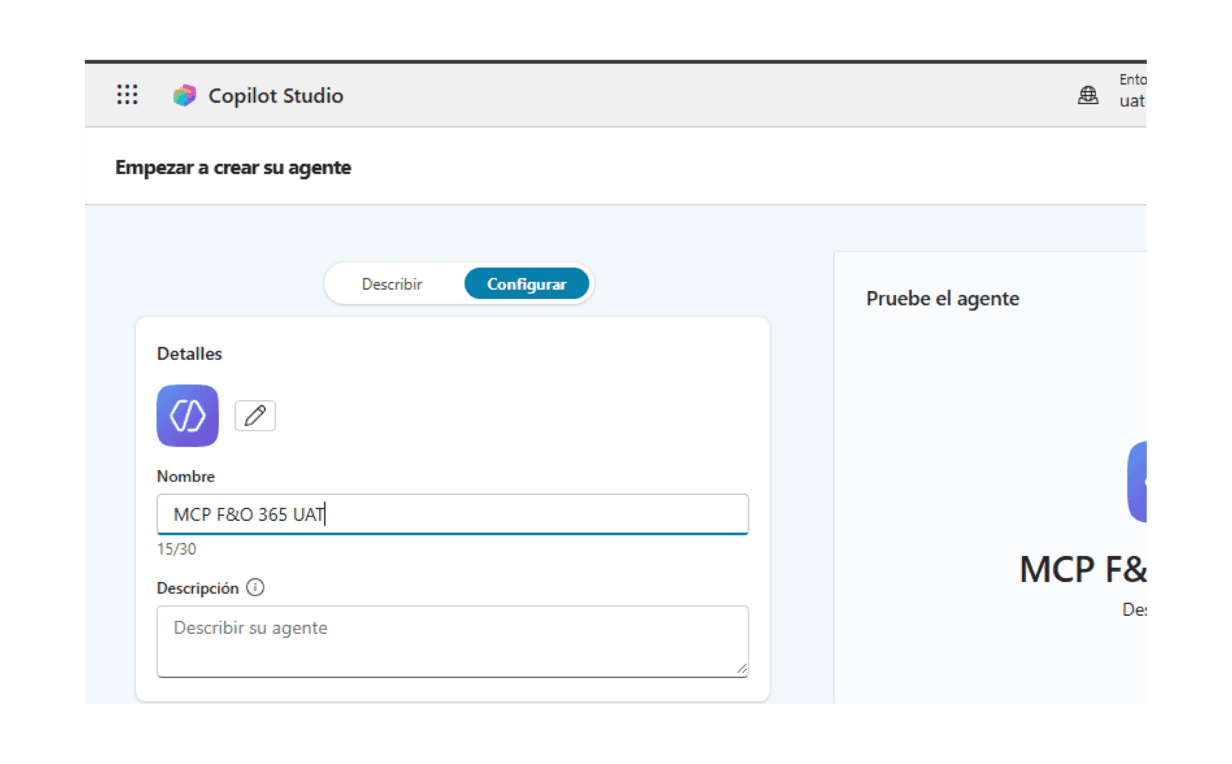This screenshot has width=1232, height=764.
Task: Click the pencil edit icon button
Action: (255, 416)
